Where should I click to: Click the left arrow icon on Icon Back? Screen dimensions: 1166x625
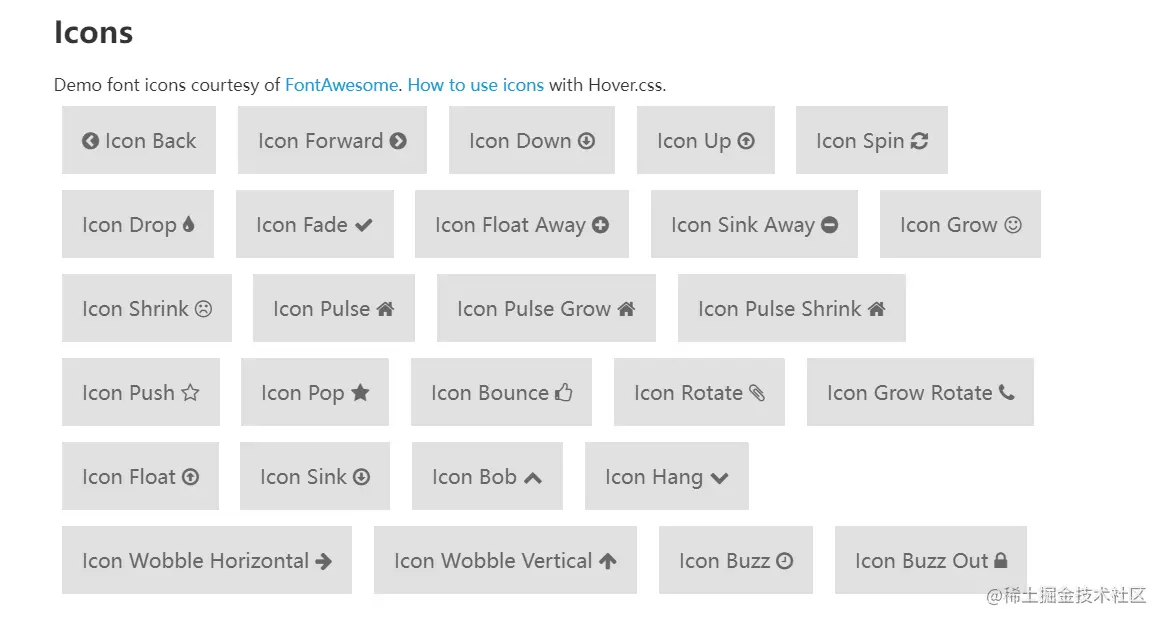click(91, 141)
